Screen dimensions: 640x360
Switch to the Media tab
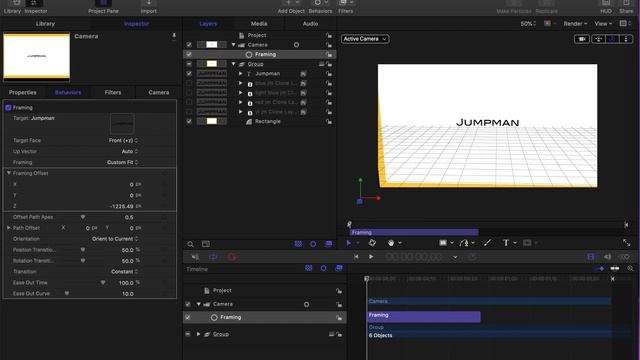point(259,24)
